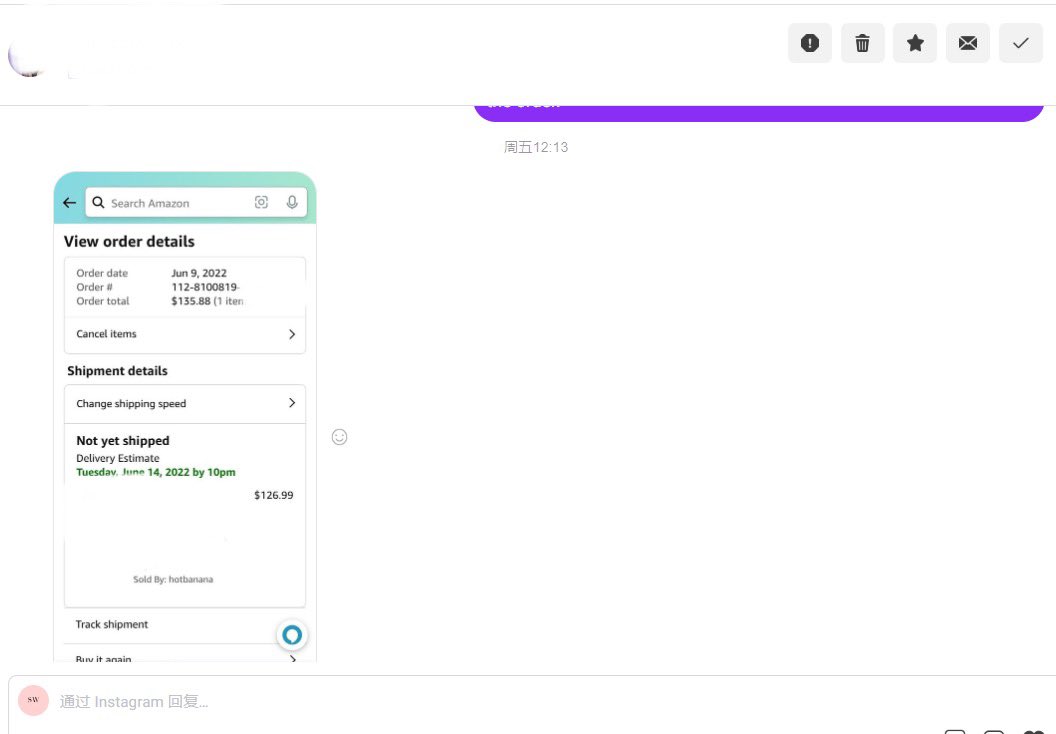This screenshot has width=1056, height=734.
Task: Click green delivery date 'June 14, 2022 by 10pm'
Action: [178, 472]
